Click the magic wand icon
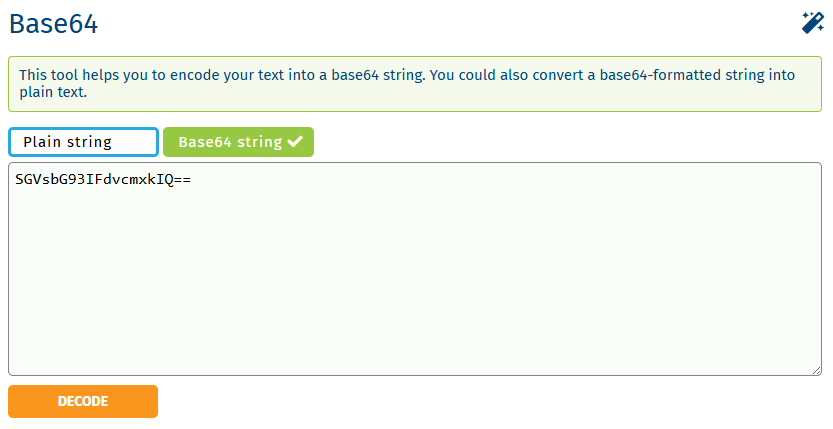Image resolution: width=833 pixels, height=429 pixels. click(x=812, y=23)
